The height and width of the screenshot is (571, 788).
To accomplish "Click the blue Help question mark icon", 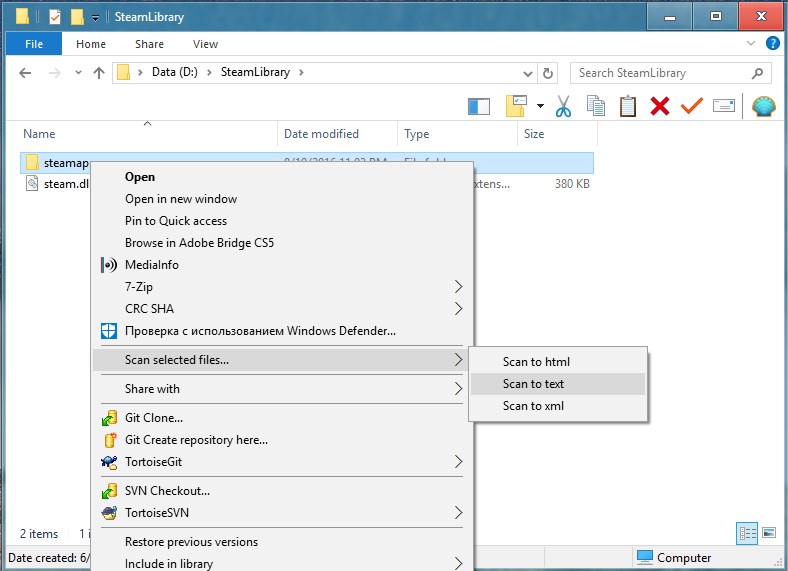I will (772, 43).
